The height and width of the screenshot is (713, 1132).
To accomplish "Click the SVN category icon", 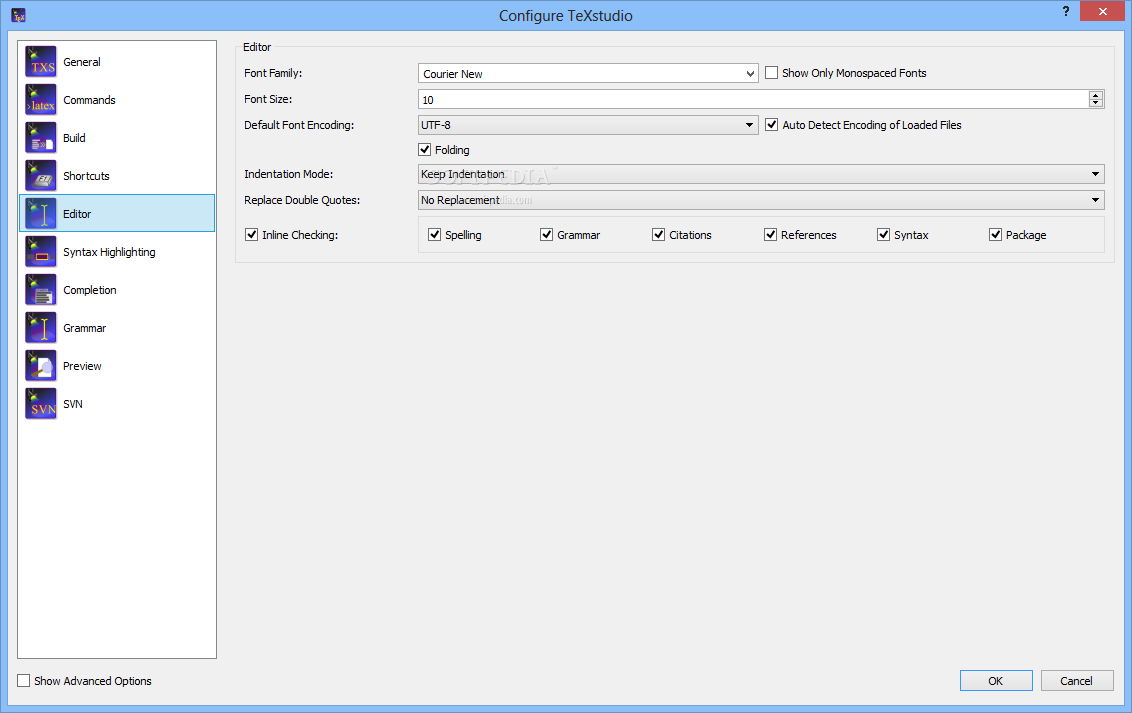I will coord(41,404).
